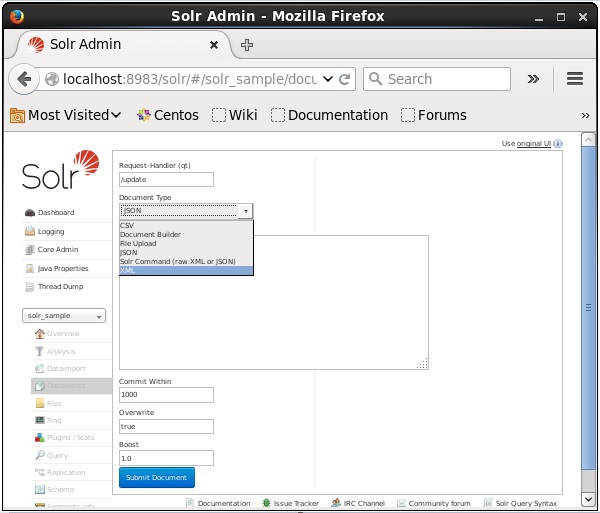This screenshot has height=513, width=600.
Task: Click the Submit Document button
Action: click(157, 478)
